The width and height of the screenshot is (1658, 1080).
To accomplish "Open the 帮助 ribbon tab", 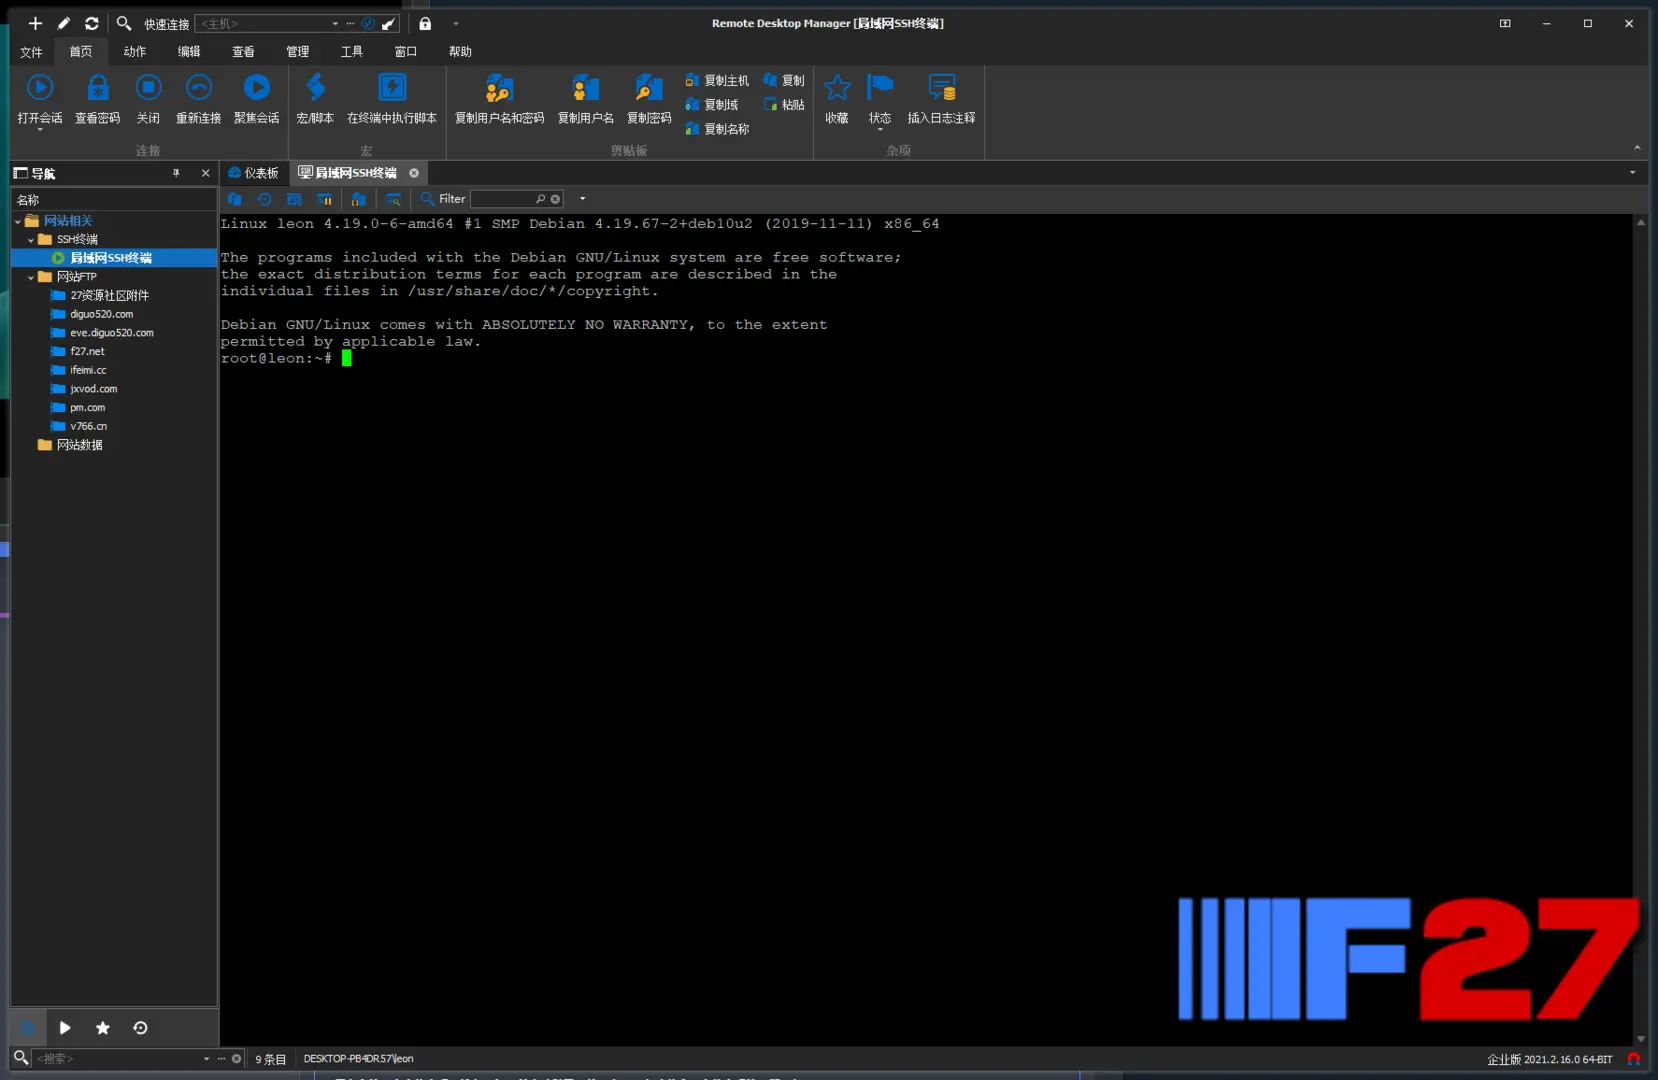I will click(x=460, y=52).
